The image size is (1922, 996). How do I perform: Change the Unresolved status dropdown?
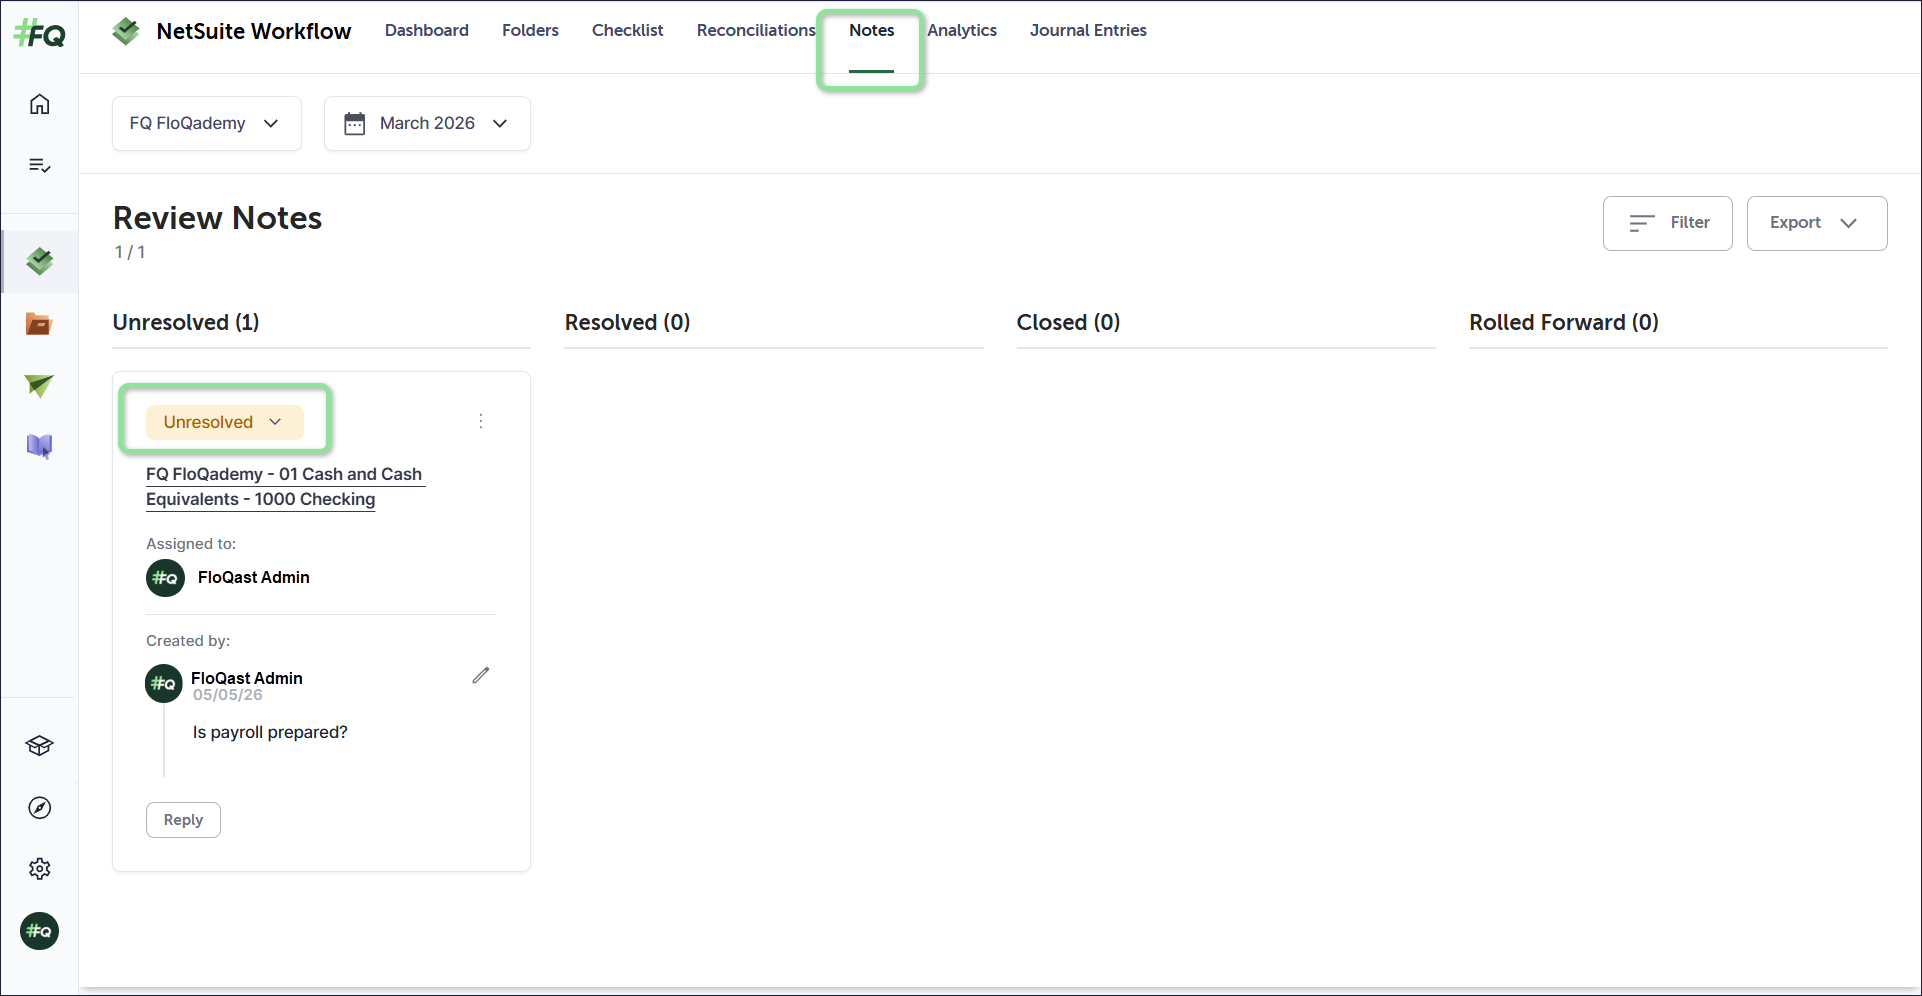[x=224, y=422]
